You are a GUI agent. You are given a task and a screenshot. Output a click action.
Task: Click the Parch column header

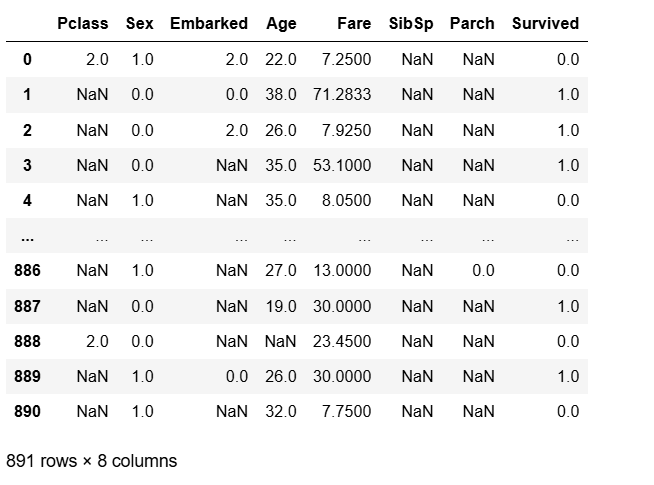coord(472,23)
